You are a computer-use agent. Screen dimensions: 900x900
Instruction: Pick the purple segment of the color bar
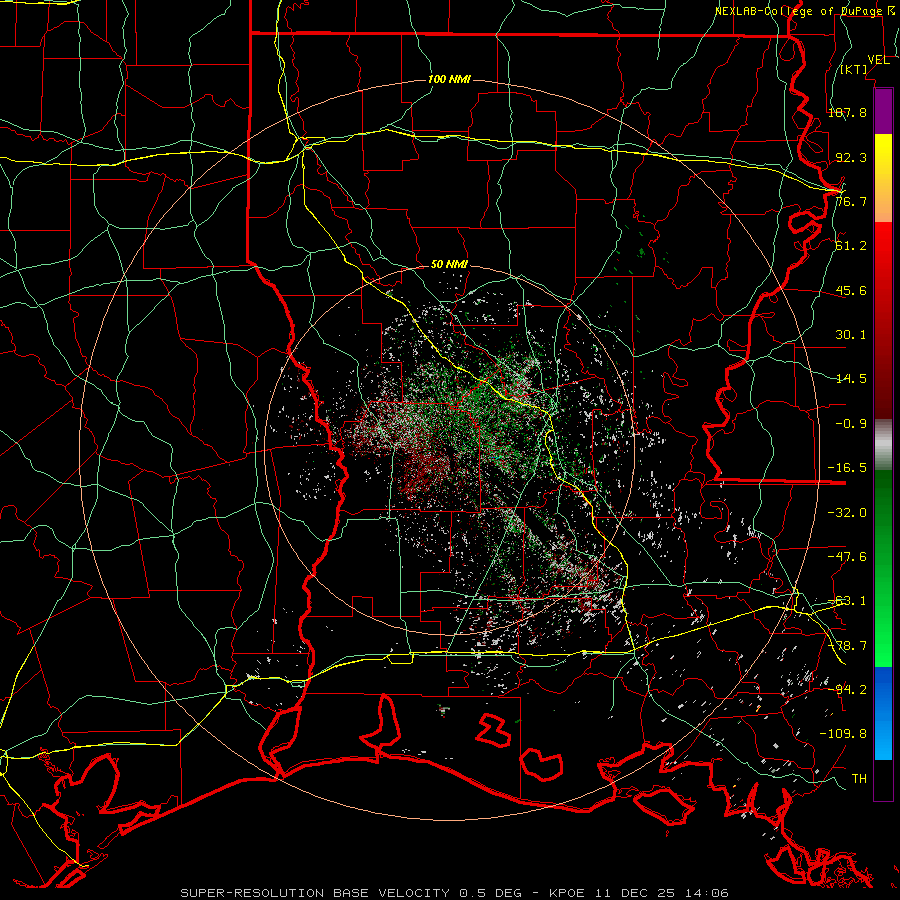[x=883, y=111]
